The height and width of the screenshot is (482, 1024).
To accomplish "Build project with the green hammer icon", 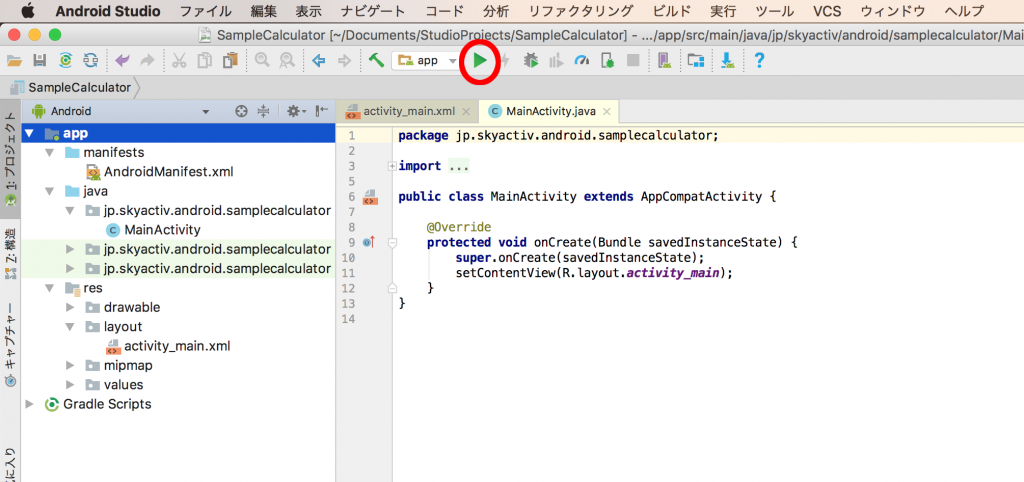I will pyautogui.click(x=376, y=61).
